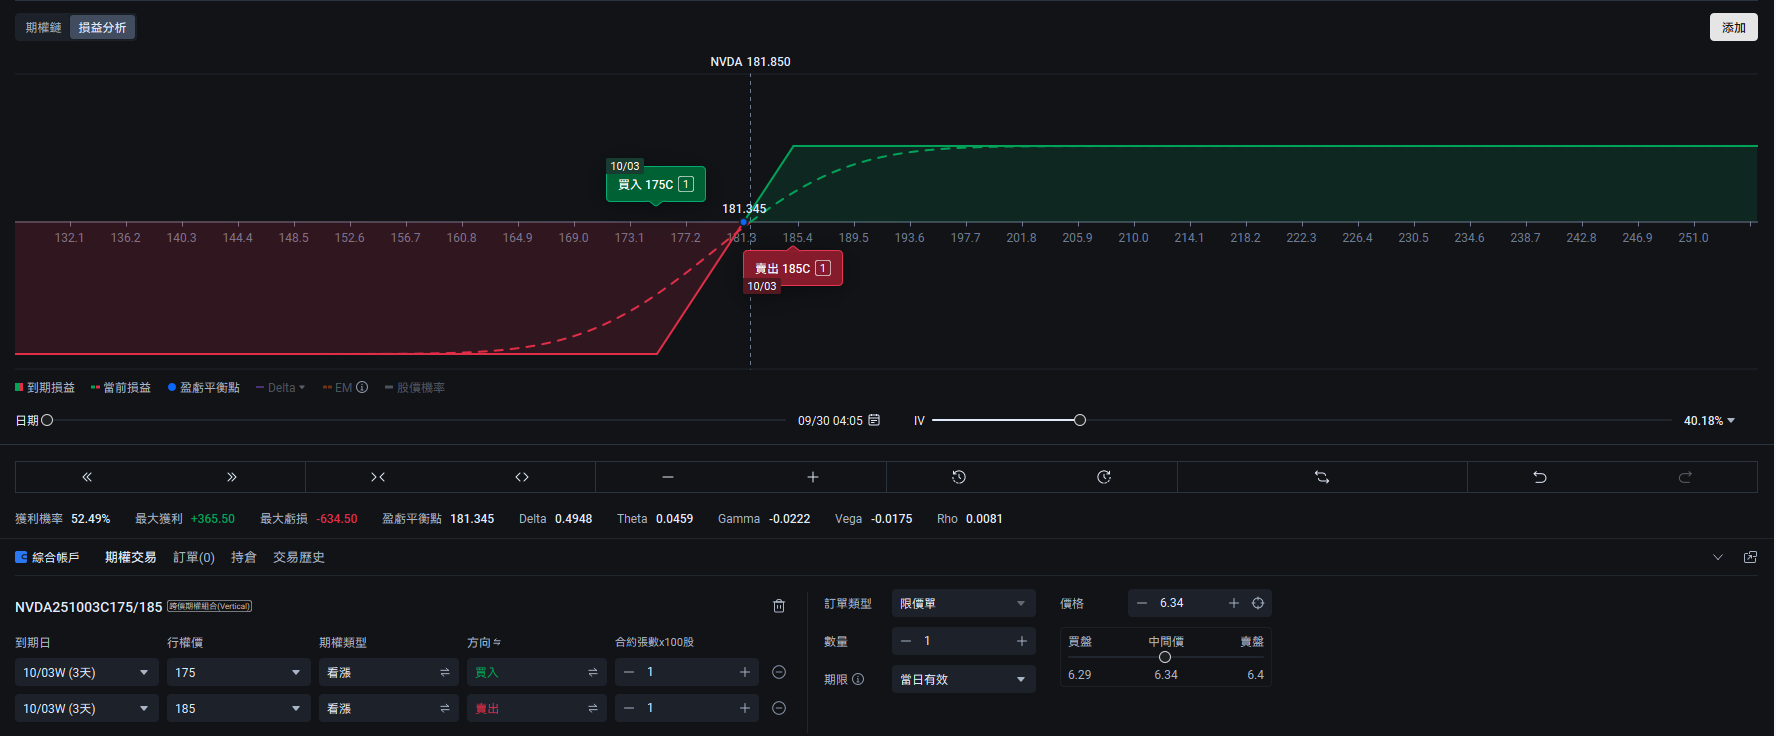Screen dimensions: 1776x736
Task: Click the shift strikes left double-chevron icon
Action: pos(87,477)
